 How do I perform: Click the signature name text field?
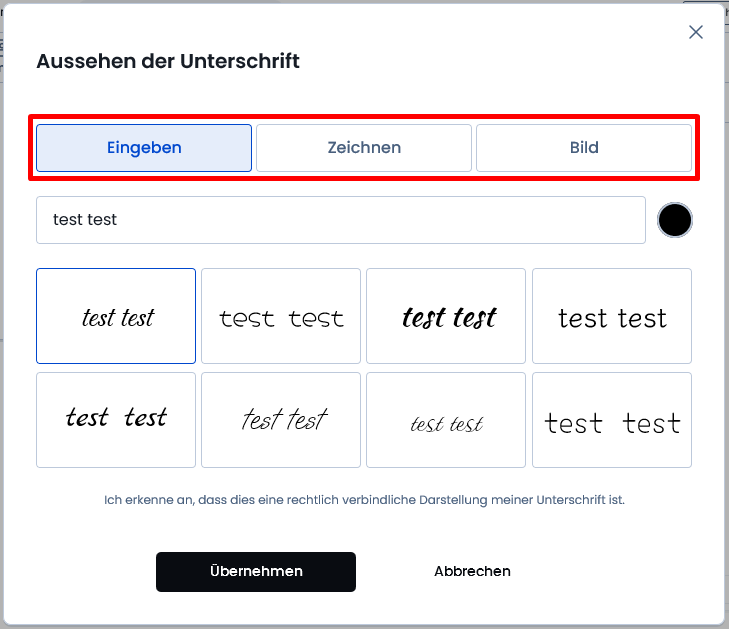[x=341, y=220]
